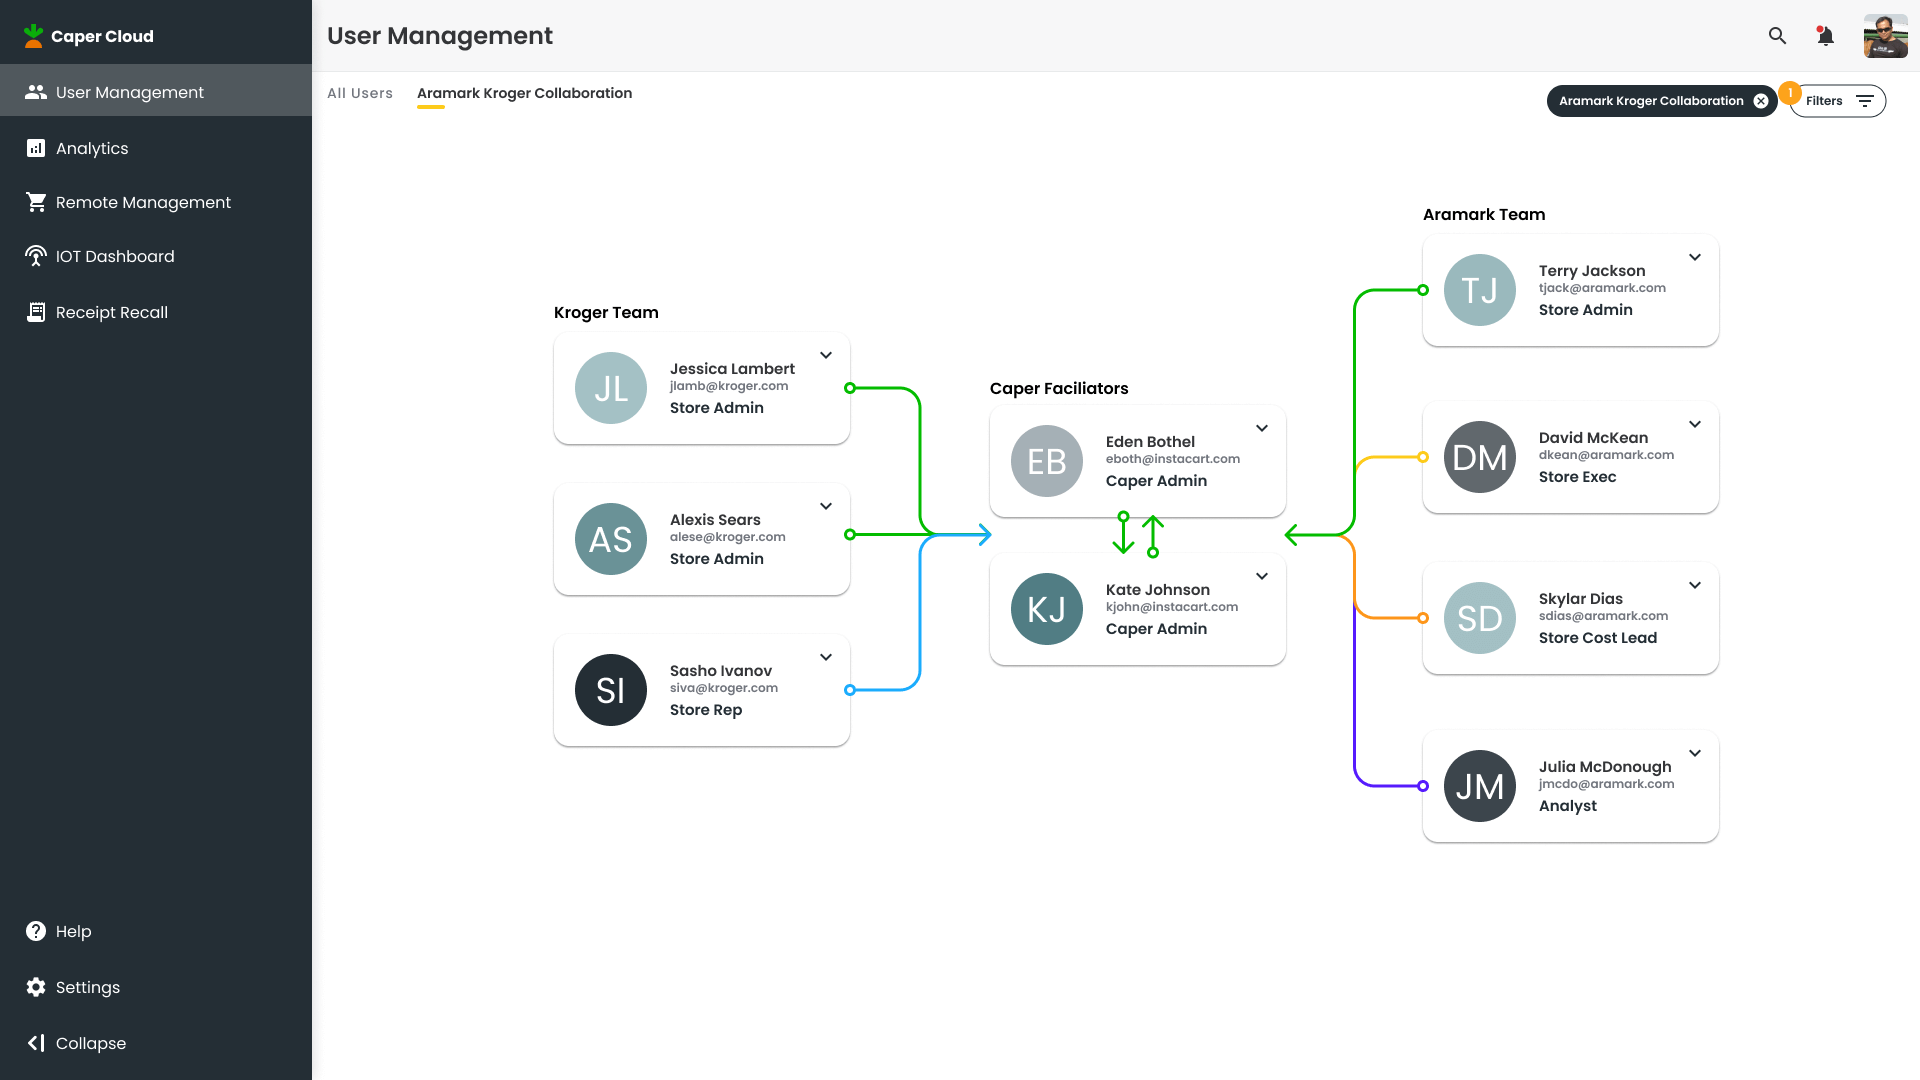Switch to the All Users tab
The height and width of the screenshot is (1080, 1920).
[360, 93]
